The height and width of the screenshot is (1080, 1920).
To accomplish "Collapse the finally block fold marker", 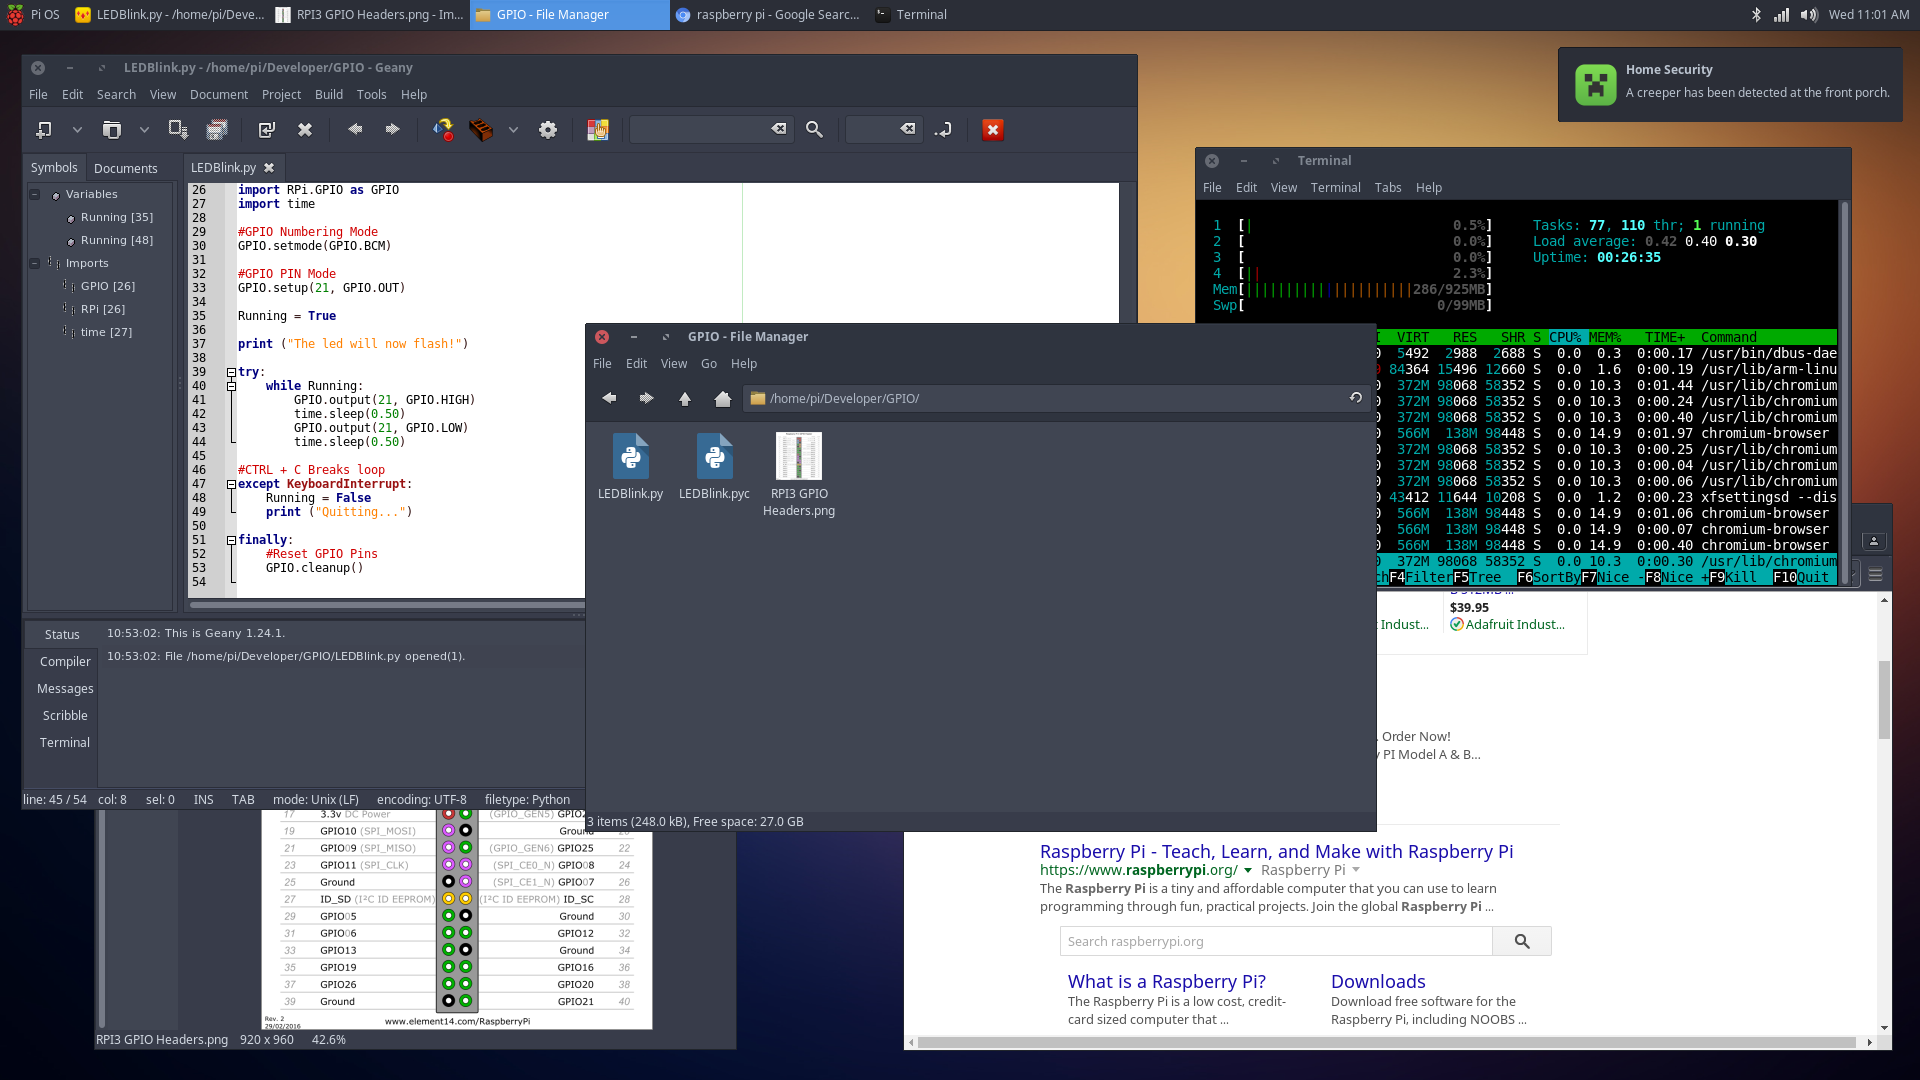I will pos(231,540).
